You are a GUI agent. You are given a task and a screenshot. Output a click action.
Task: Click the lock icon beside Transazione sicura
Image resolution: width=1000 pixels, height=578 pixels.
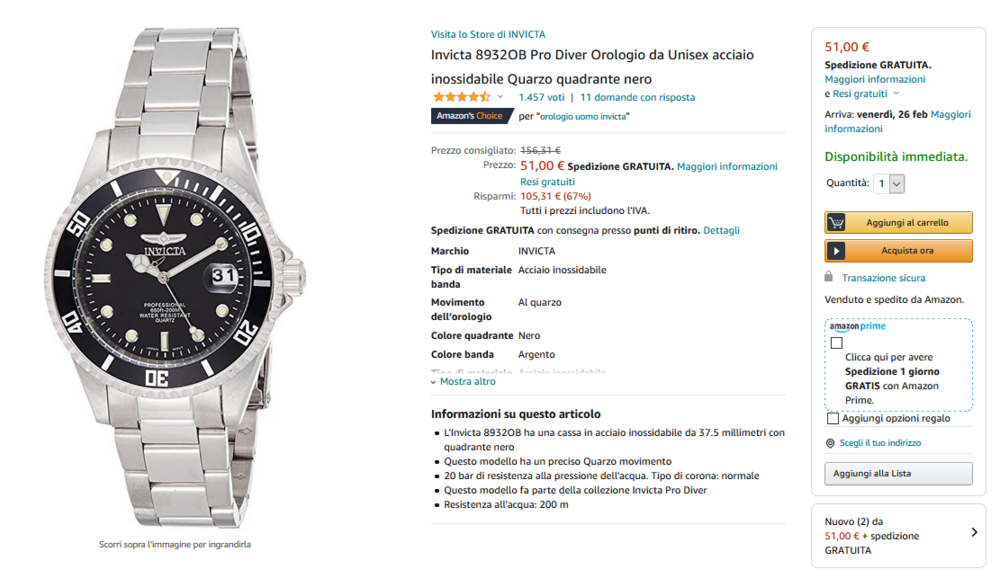point(829,277)
